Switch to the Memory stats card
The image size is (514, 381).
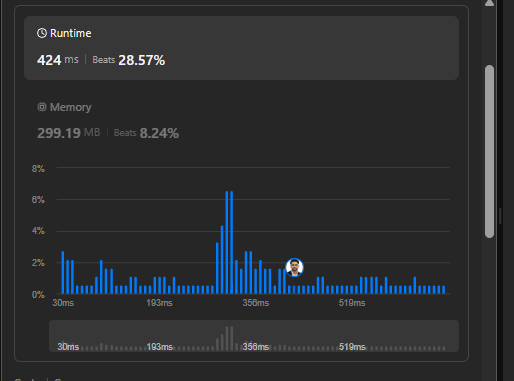pyautogui.click(x=241, y=121)
